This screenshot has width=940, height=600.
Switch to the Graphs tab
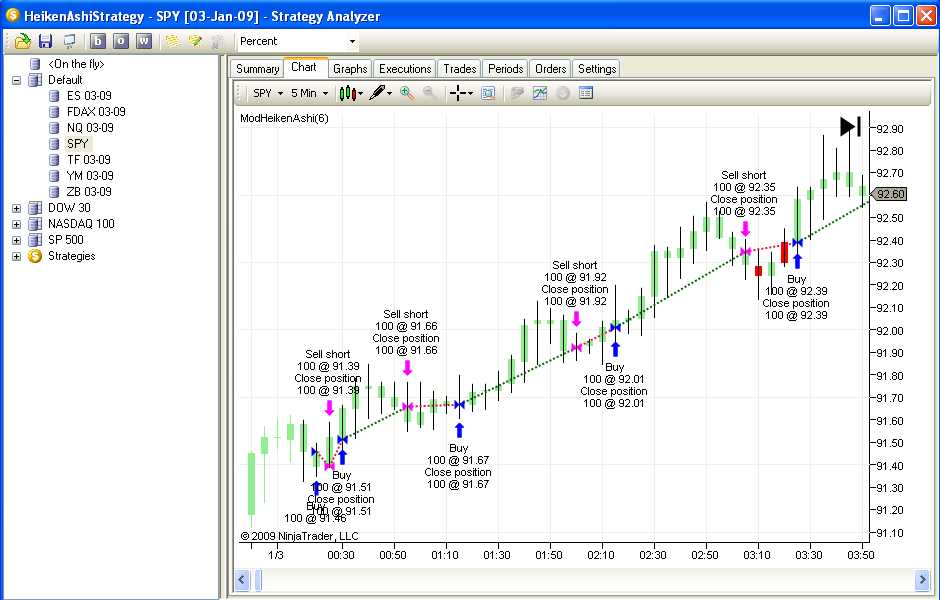[350, 69]
